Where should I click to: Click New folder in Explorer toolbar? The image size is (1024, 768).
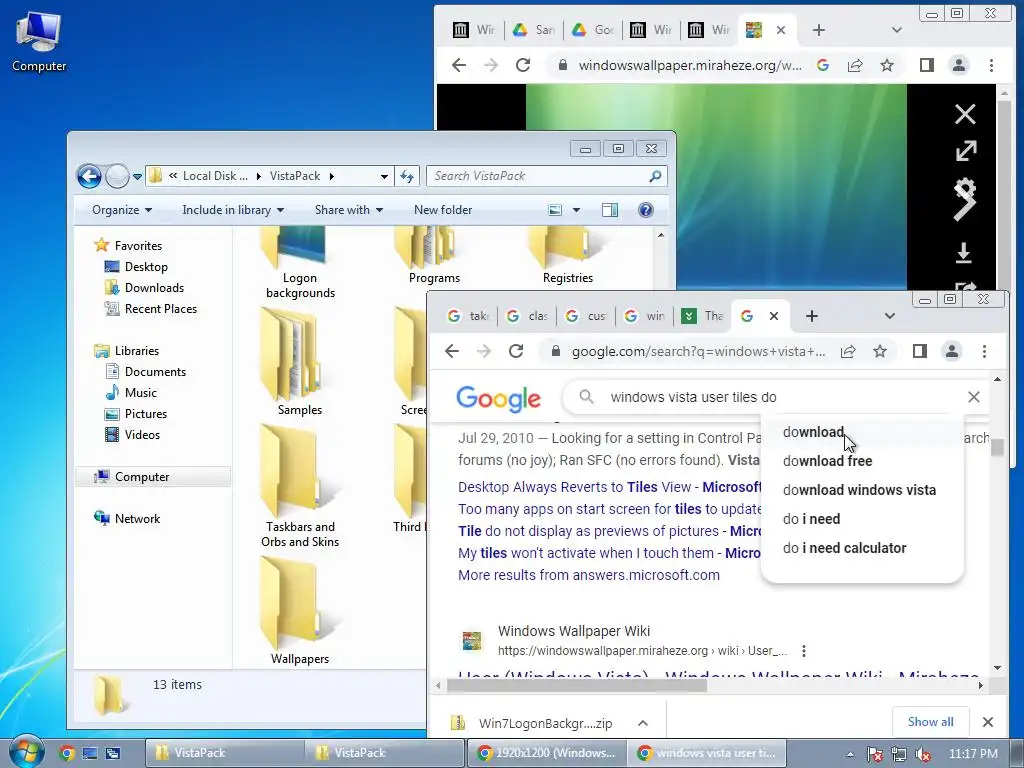[x=443, y=210]
